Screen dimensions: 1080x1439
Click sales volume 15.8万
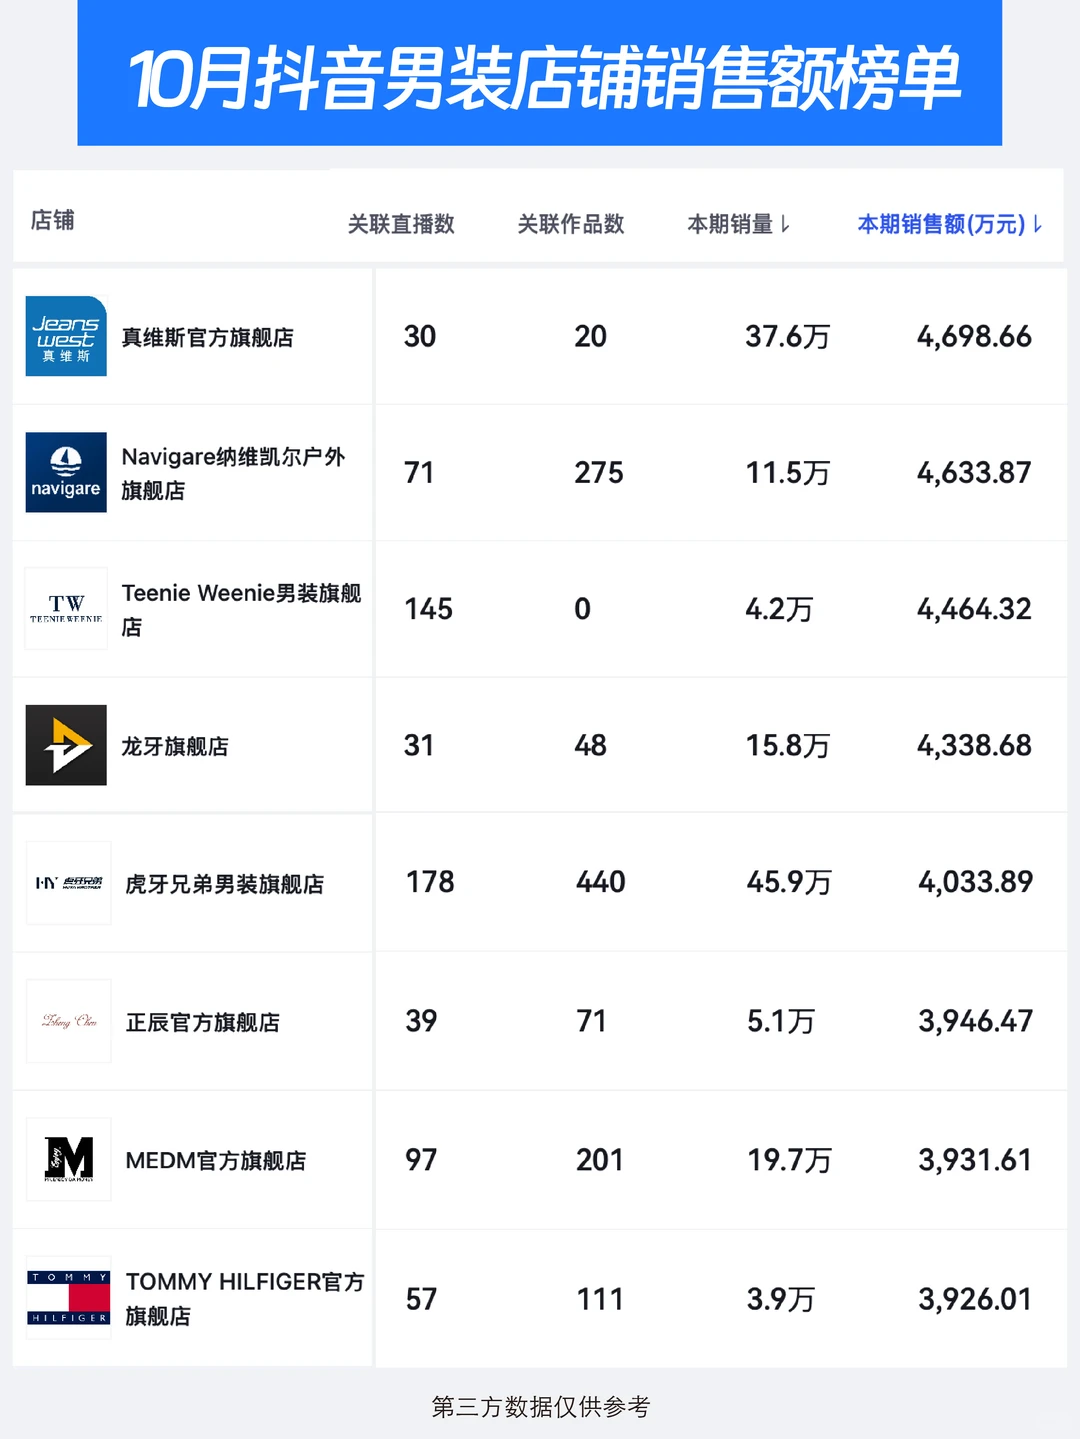click(788, 746)
